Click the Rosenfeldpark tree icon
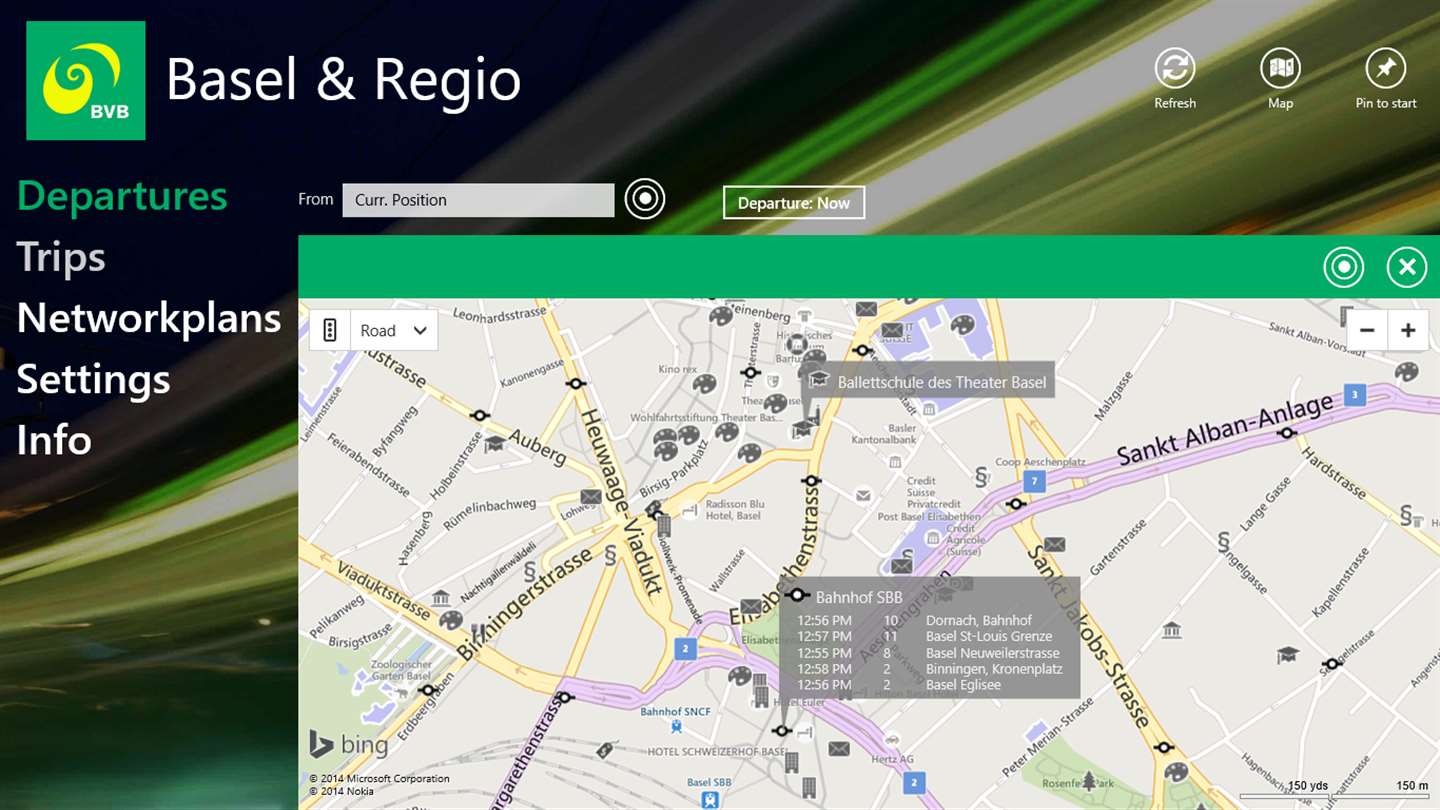The height and width of the screenshot is (810, 1440). [1089, 780]
